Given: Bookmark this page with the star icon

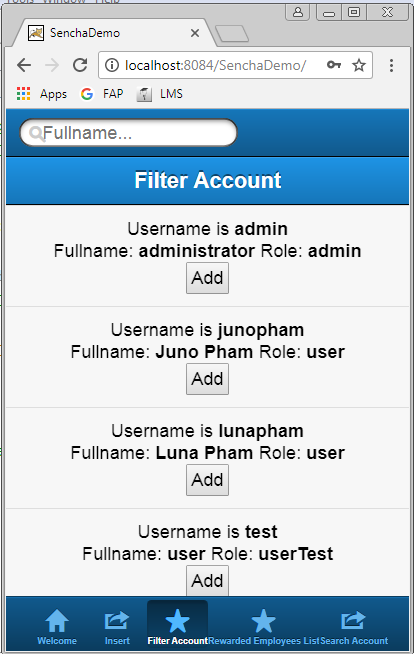Looking at the screenshot, I should [359, 65].
